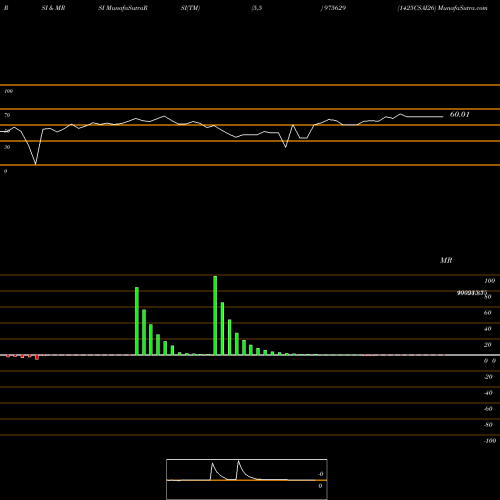Click the MR axis label 40
Viewport: 500px width, 500px height.
pyautogui.click(x=488, y=329)
